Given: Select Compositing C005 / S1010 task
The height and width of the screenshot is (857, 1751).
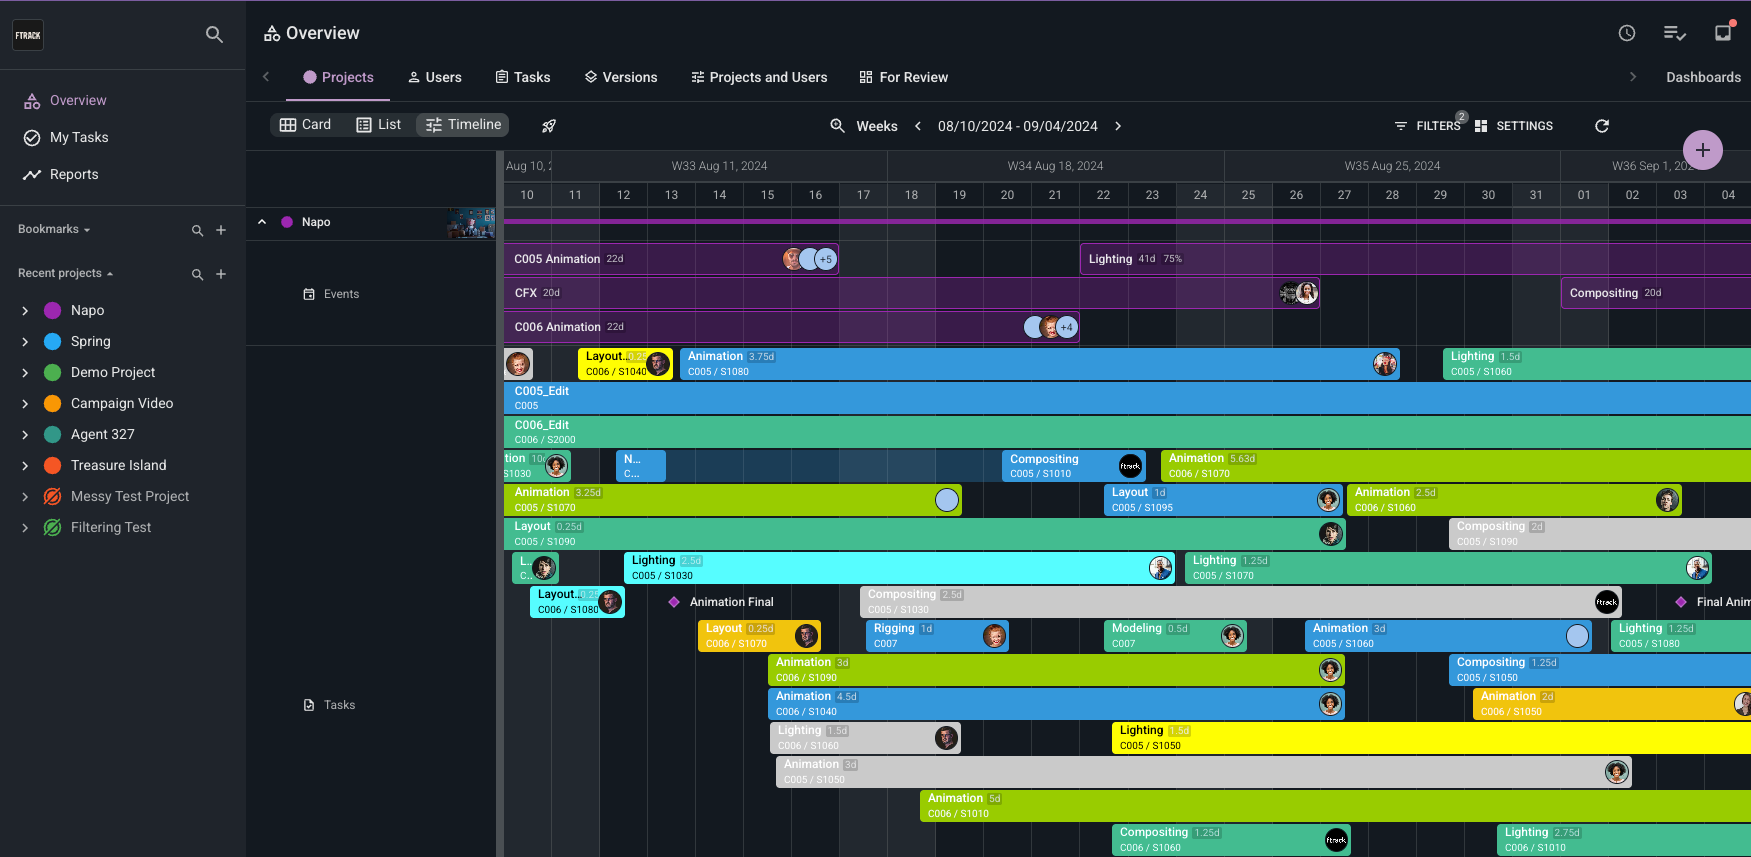Looking at the screenshot, I should tap(1074, 466).
